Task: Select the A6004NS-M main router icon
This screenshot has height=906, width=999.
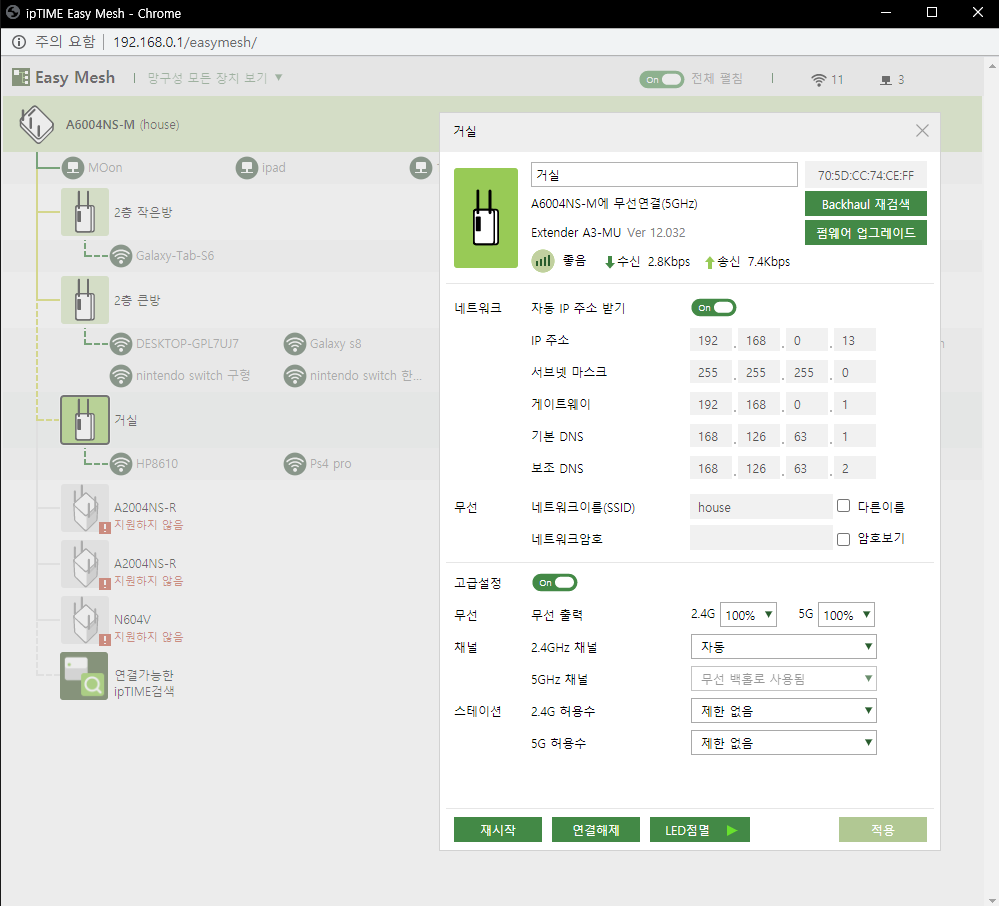Action: [x=36, y=124]
